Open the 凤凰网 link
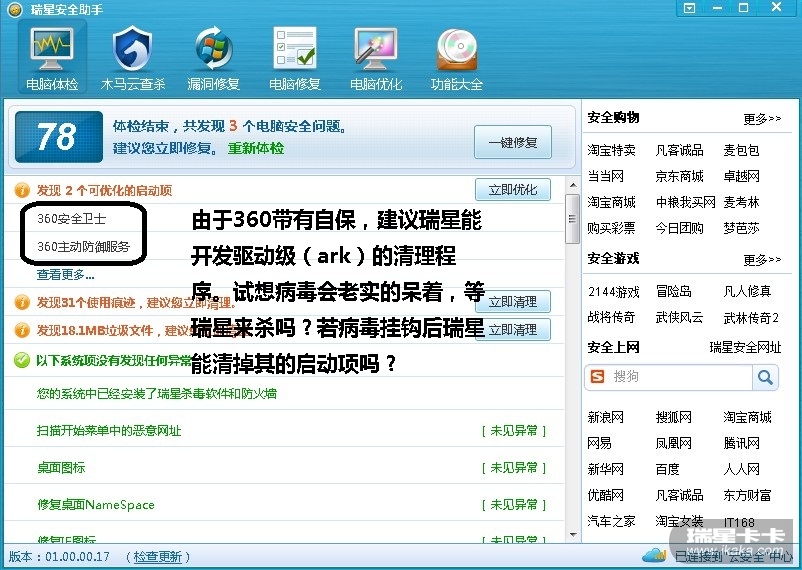The width and height of the screenshot is (802, 570). [x=674, y=443]
